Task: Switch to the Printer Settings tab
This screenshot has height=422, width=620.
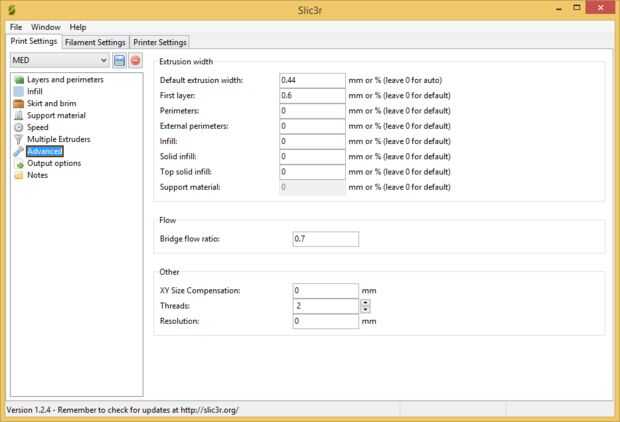Action: coord(160,42)
